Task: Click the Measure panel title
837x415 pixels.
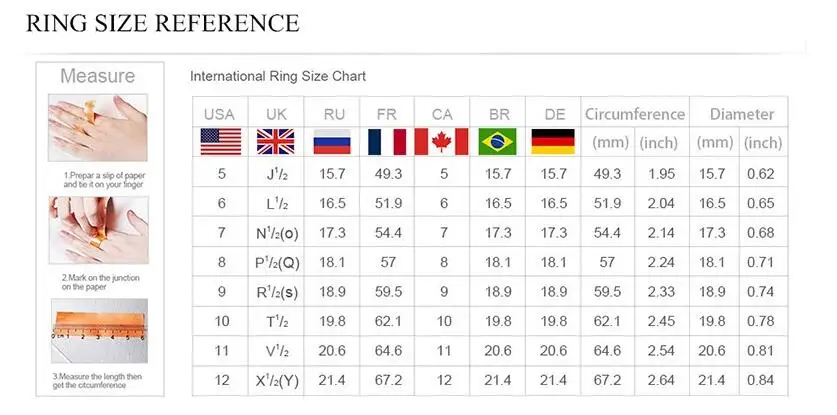Action: pyautogui.click(x=98, y=76)
